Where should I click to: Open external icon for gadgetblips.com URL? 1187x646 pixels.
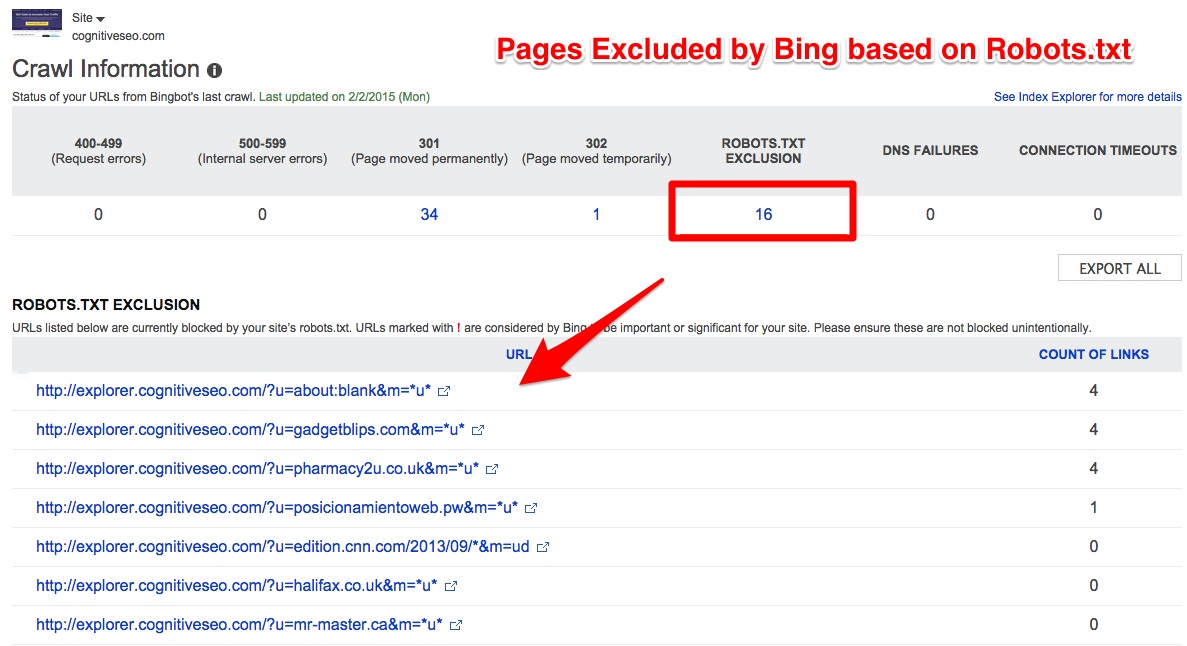[x=478, y=430]
